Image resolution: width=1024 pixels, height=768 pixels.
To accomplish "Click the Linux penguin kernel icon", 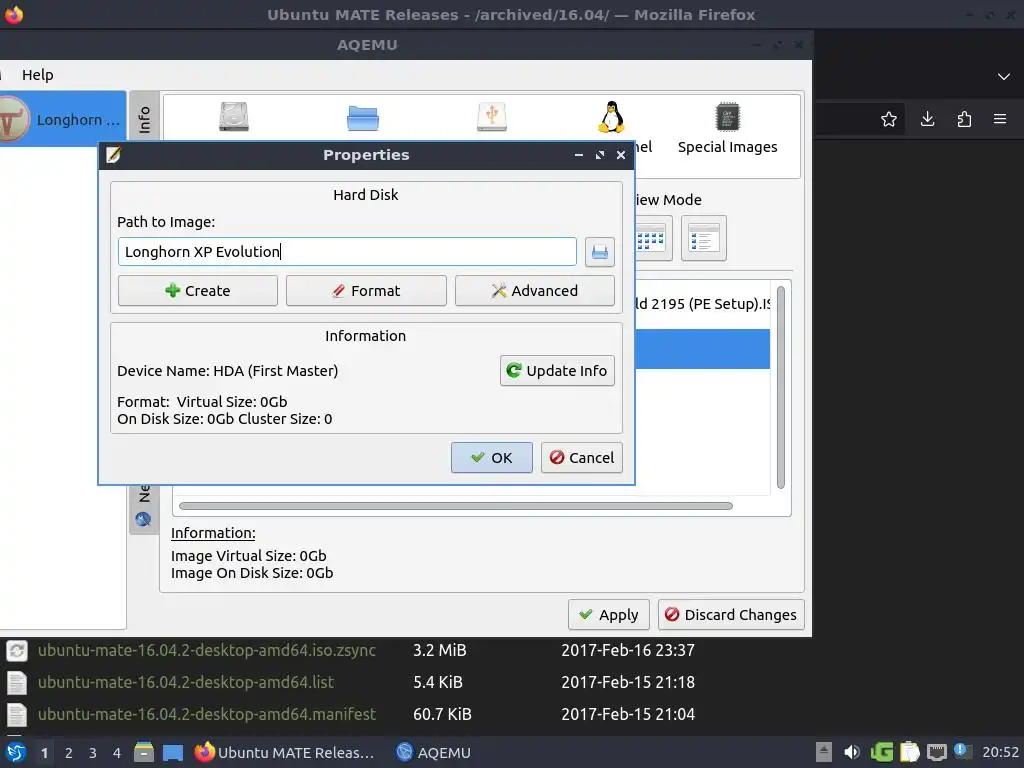I will pos(611,117).
